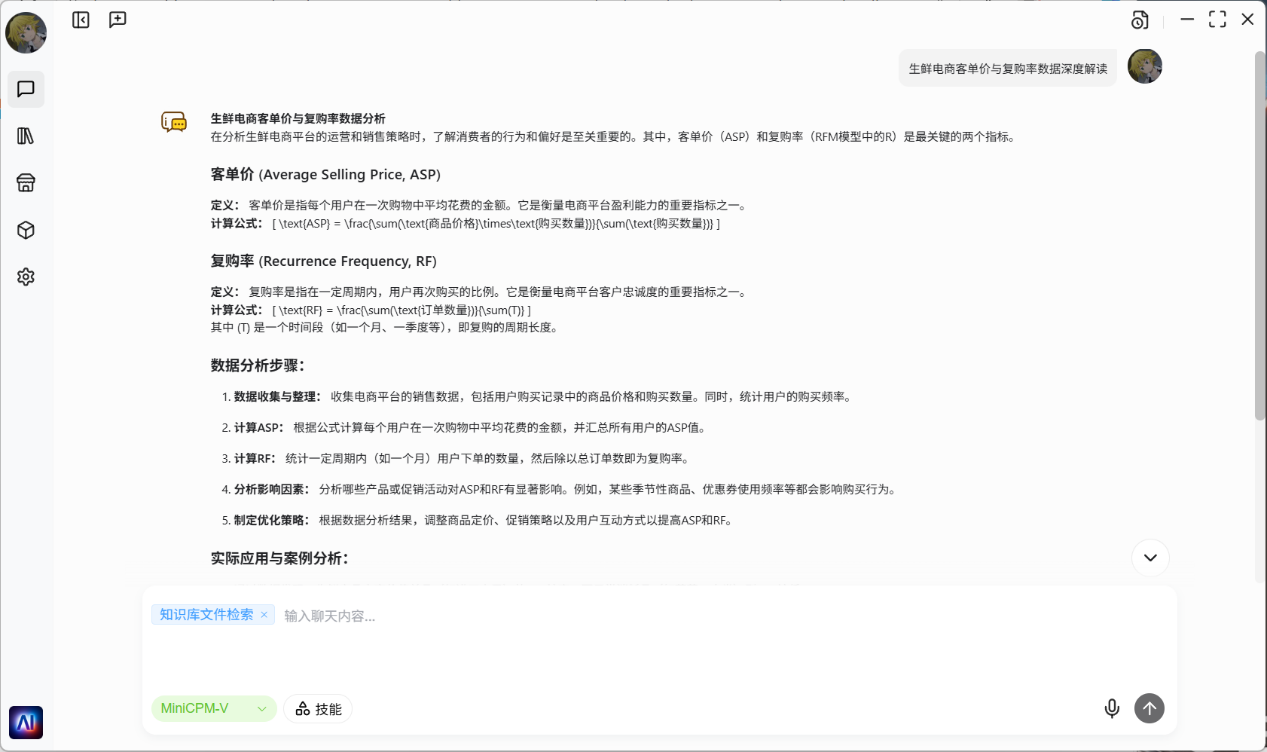Send message with the up-arrow button
The image size is (1267, 752).
click(1149, 709)
